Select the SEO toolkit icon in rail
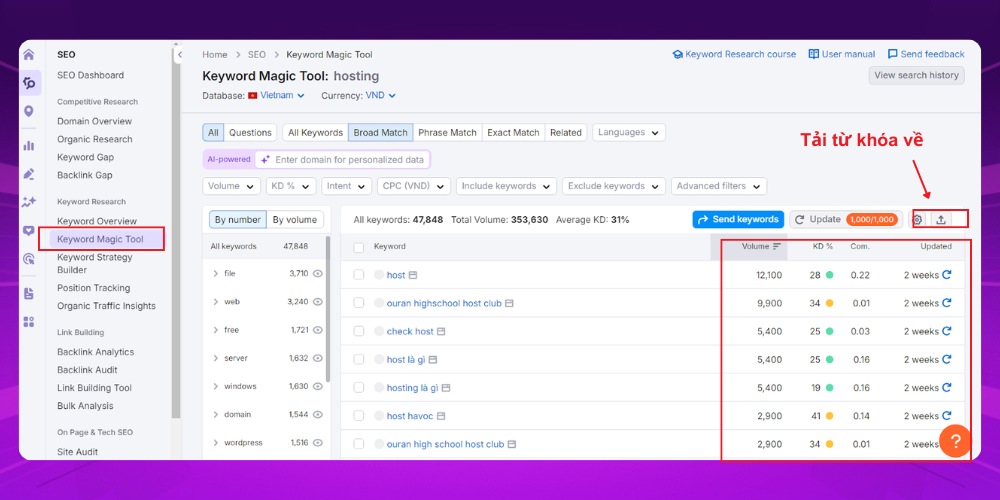 click(29, 83)
